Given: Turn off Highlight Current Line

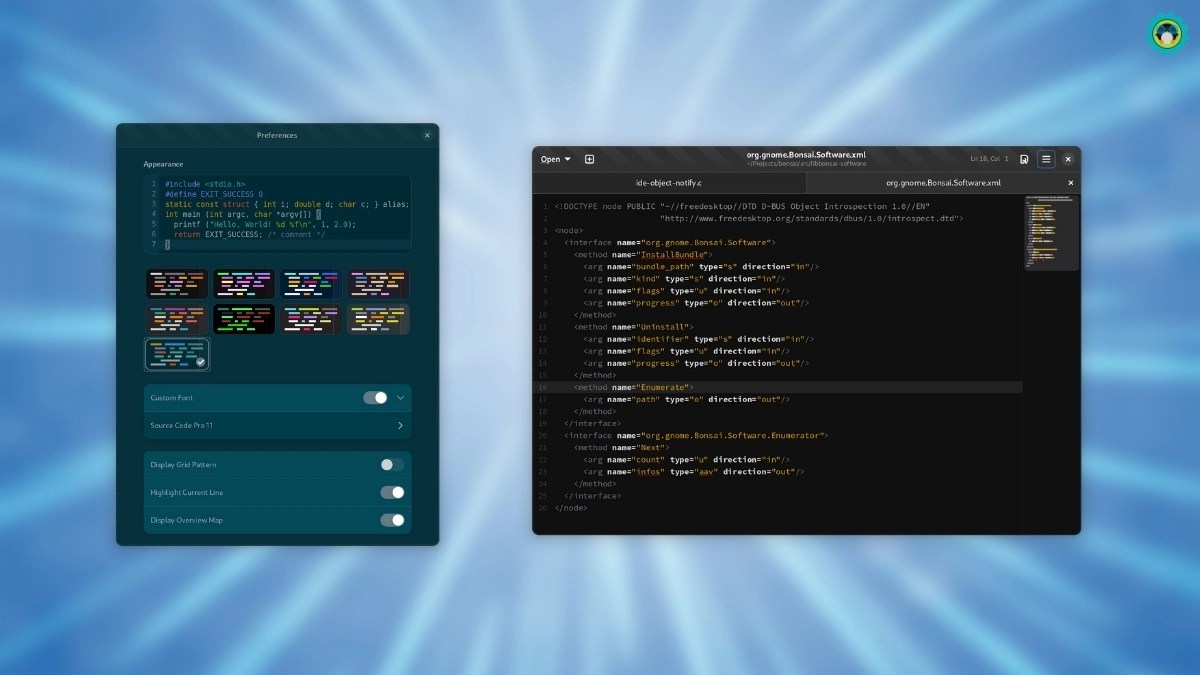Looking at the screenshot, I should coord(392,492).
